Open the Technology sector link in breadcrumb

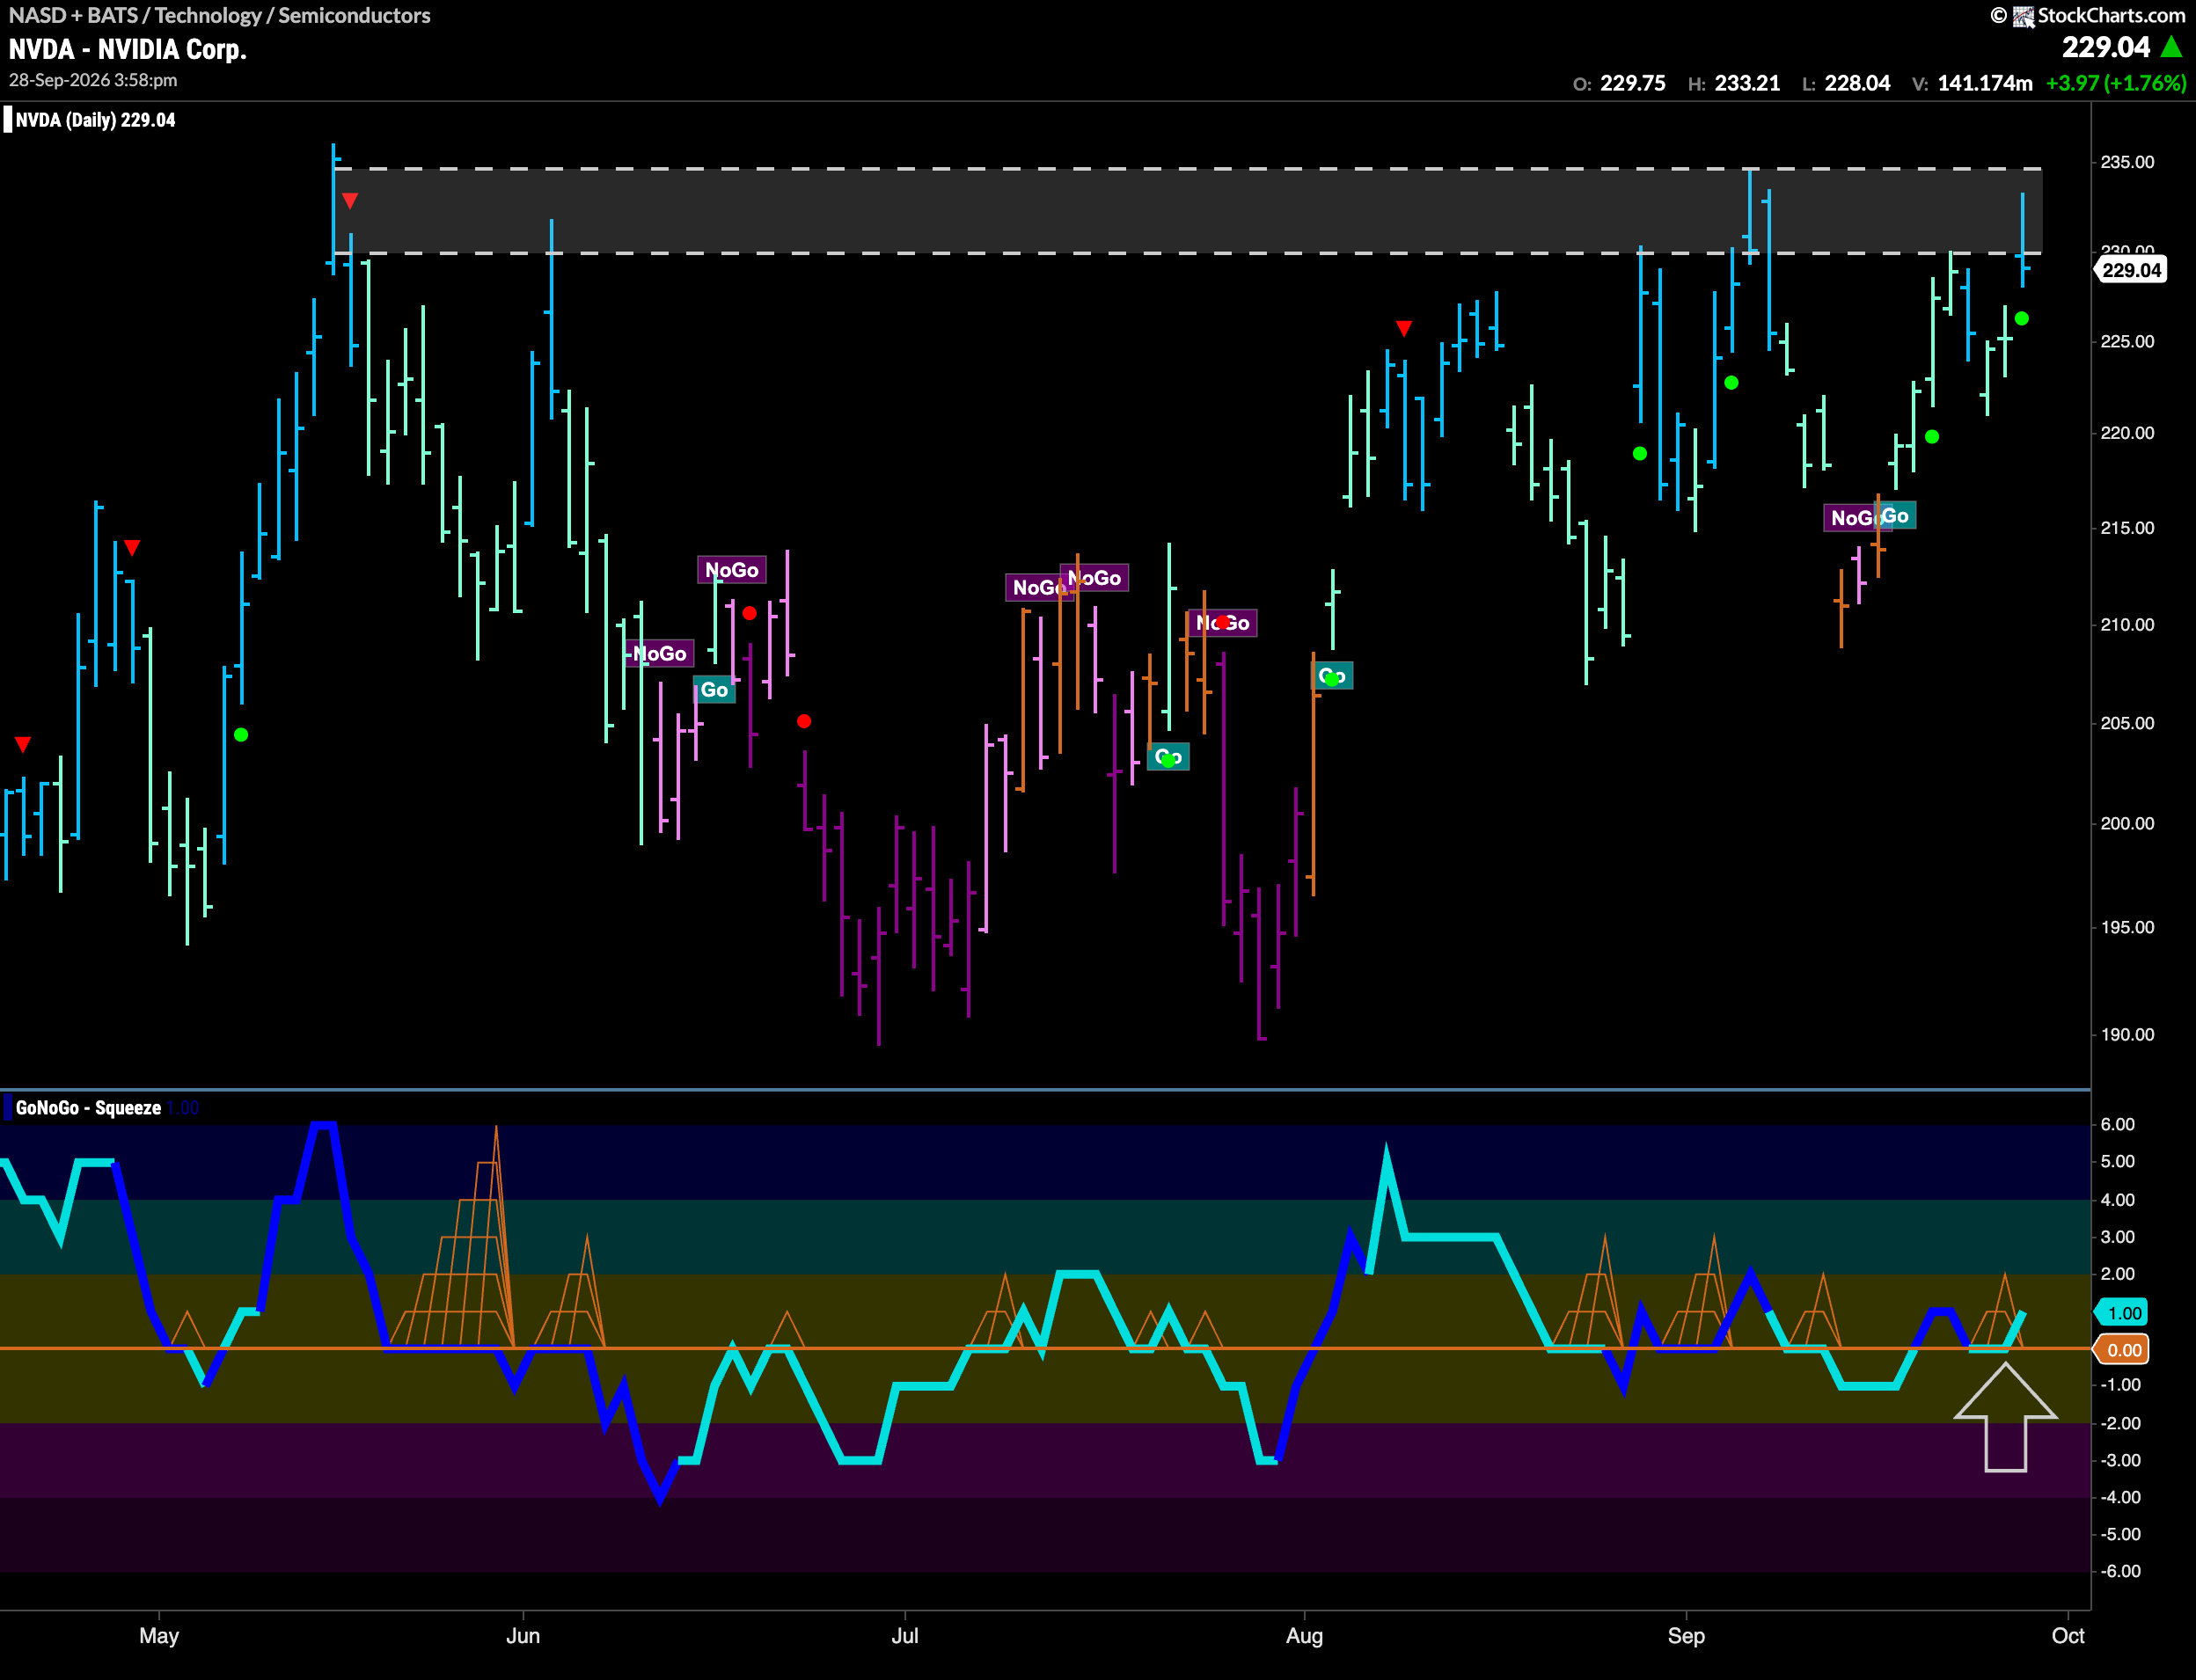pyautogui.click(x=207, y=16)
